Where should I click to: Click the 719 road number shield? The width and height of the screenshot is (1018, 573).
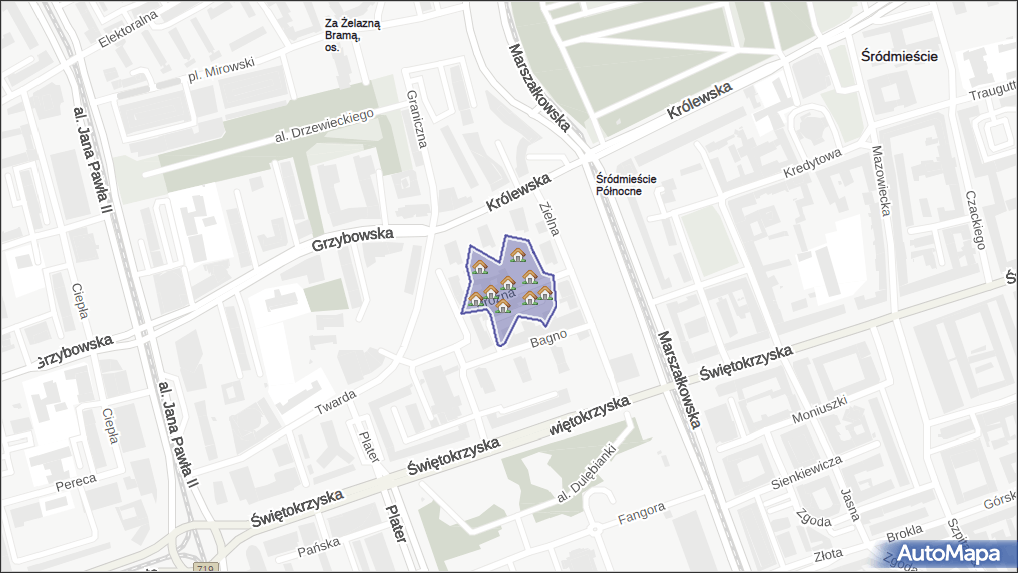pos(206,568)
